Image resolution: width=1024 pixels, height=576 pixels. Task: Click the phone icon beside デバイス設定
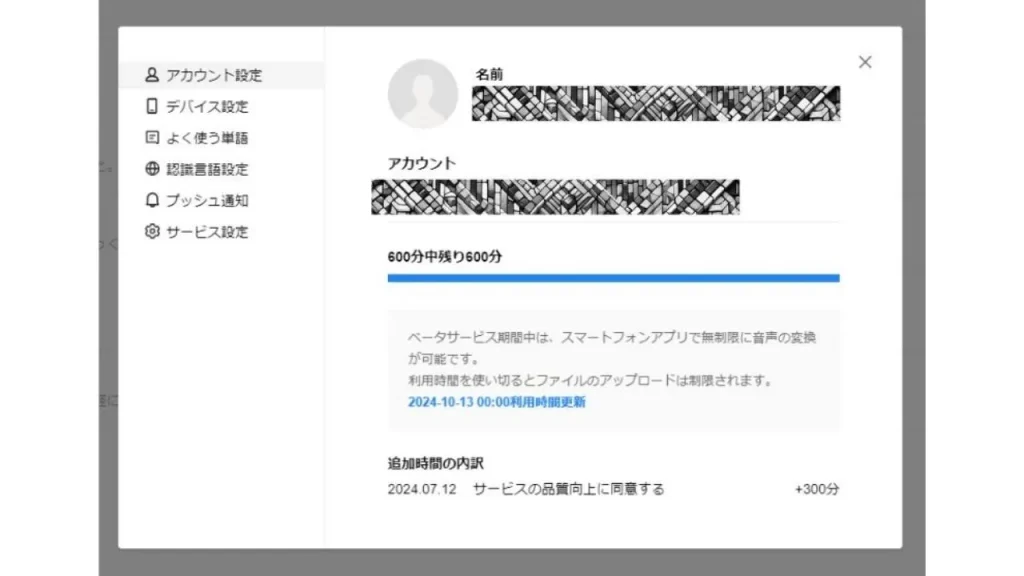click(x=152, y=106)
